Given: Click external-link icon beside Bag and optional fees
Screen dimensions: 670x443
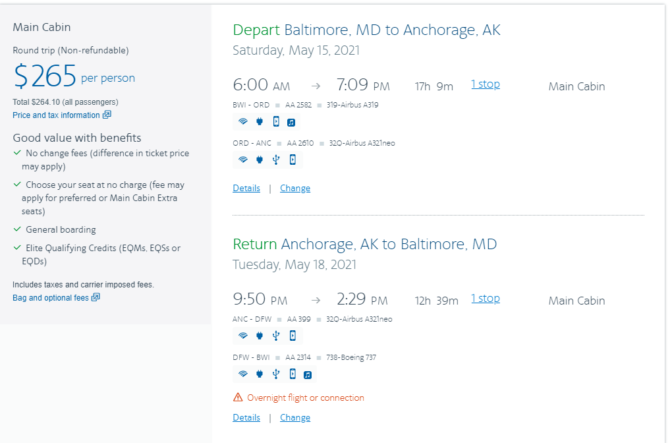Looking at the screenshot, I should click(x=95, y=297).
